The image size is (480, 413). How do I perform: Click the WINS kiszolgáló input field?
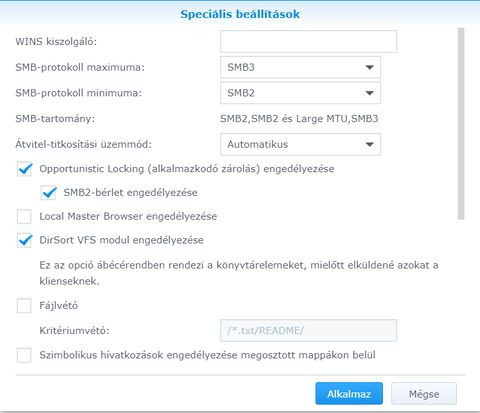point(308,42)
